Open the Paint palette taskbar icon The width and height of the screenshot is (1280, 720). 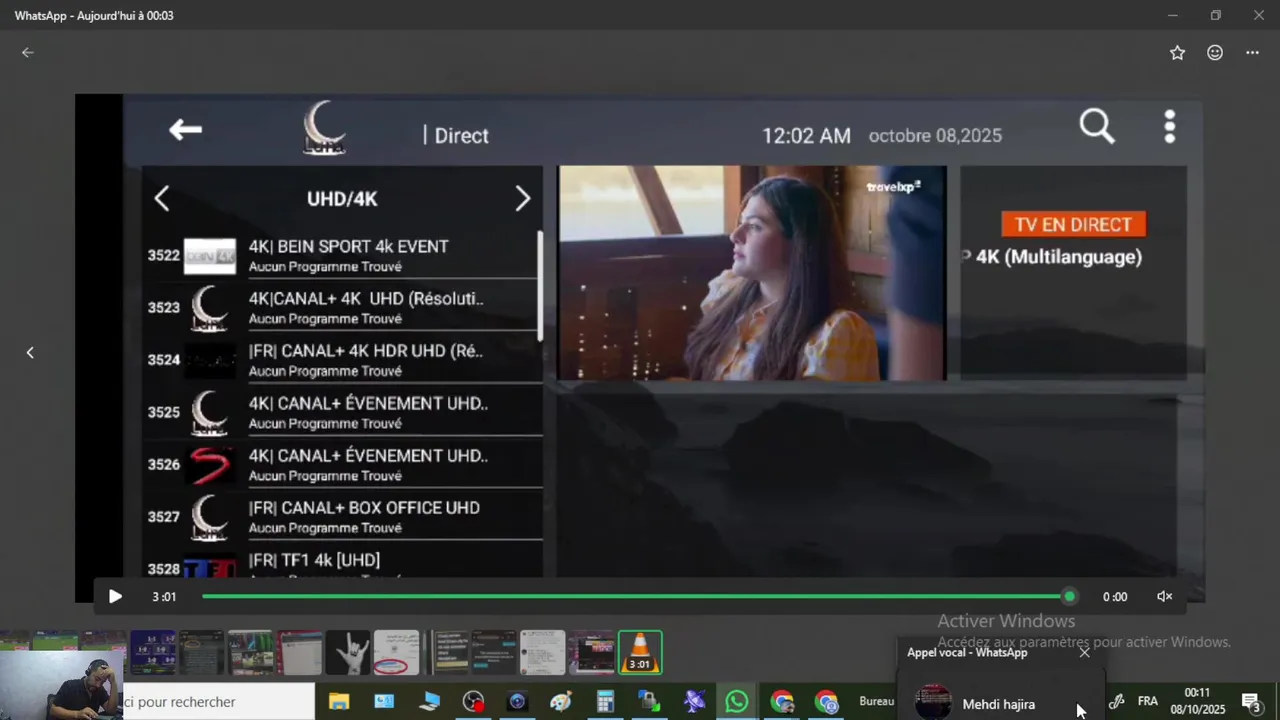561,702
